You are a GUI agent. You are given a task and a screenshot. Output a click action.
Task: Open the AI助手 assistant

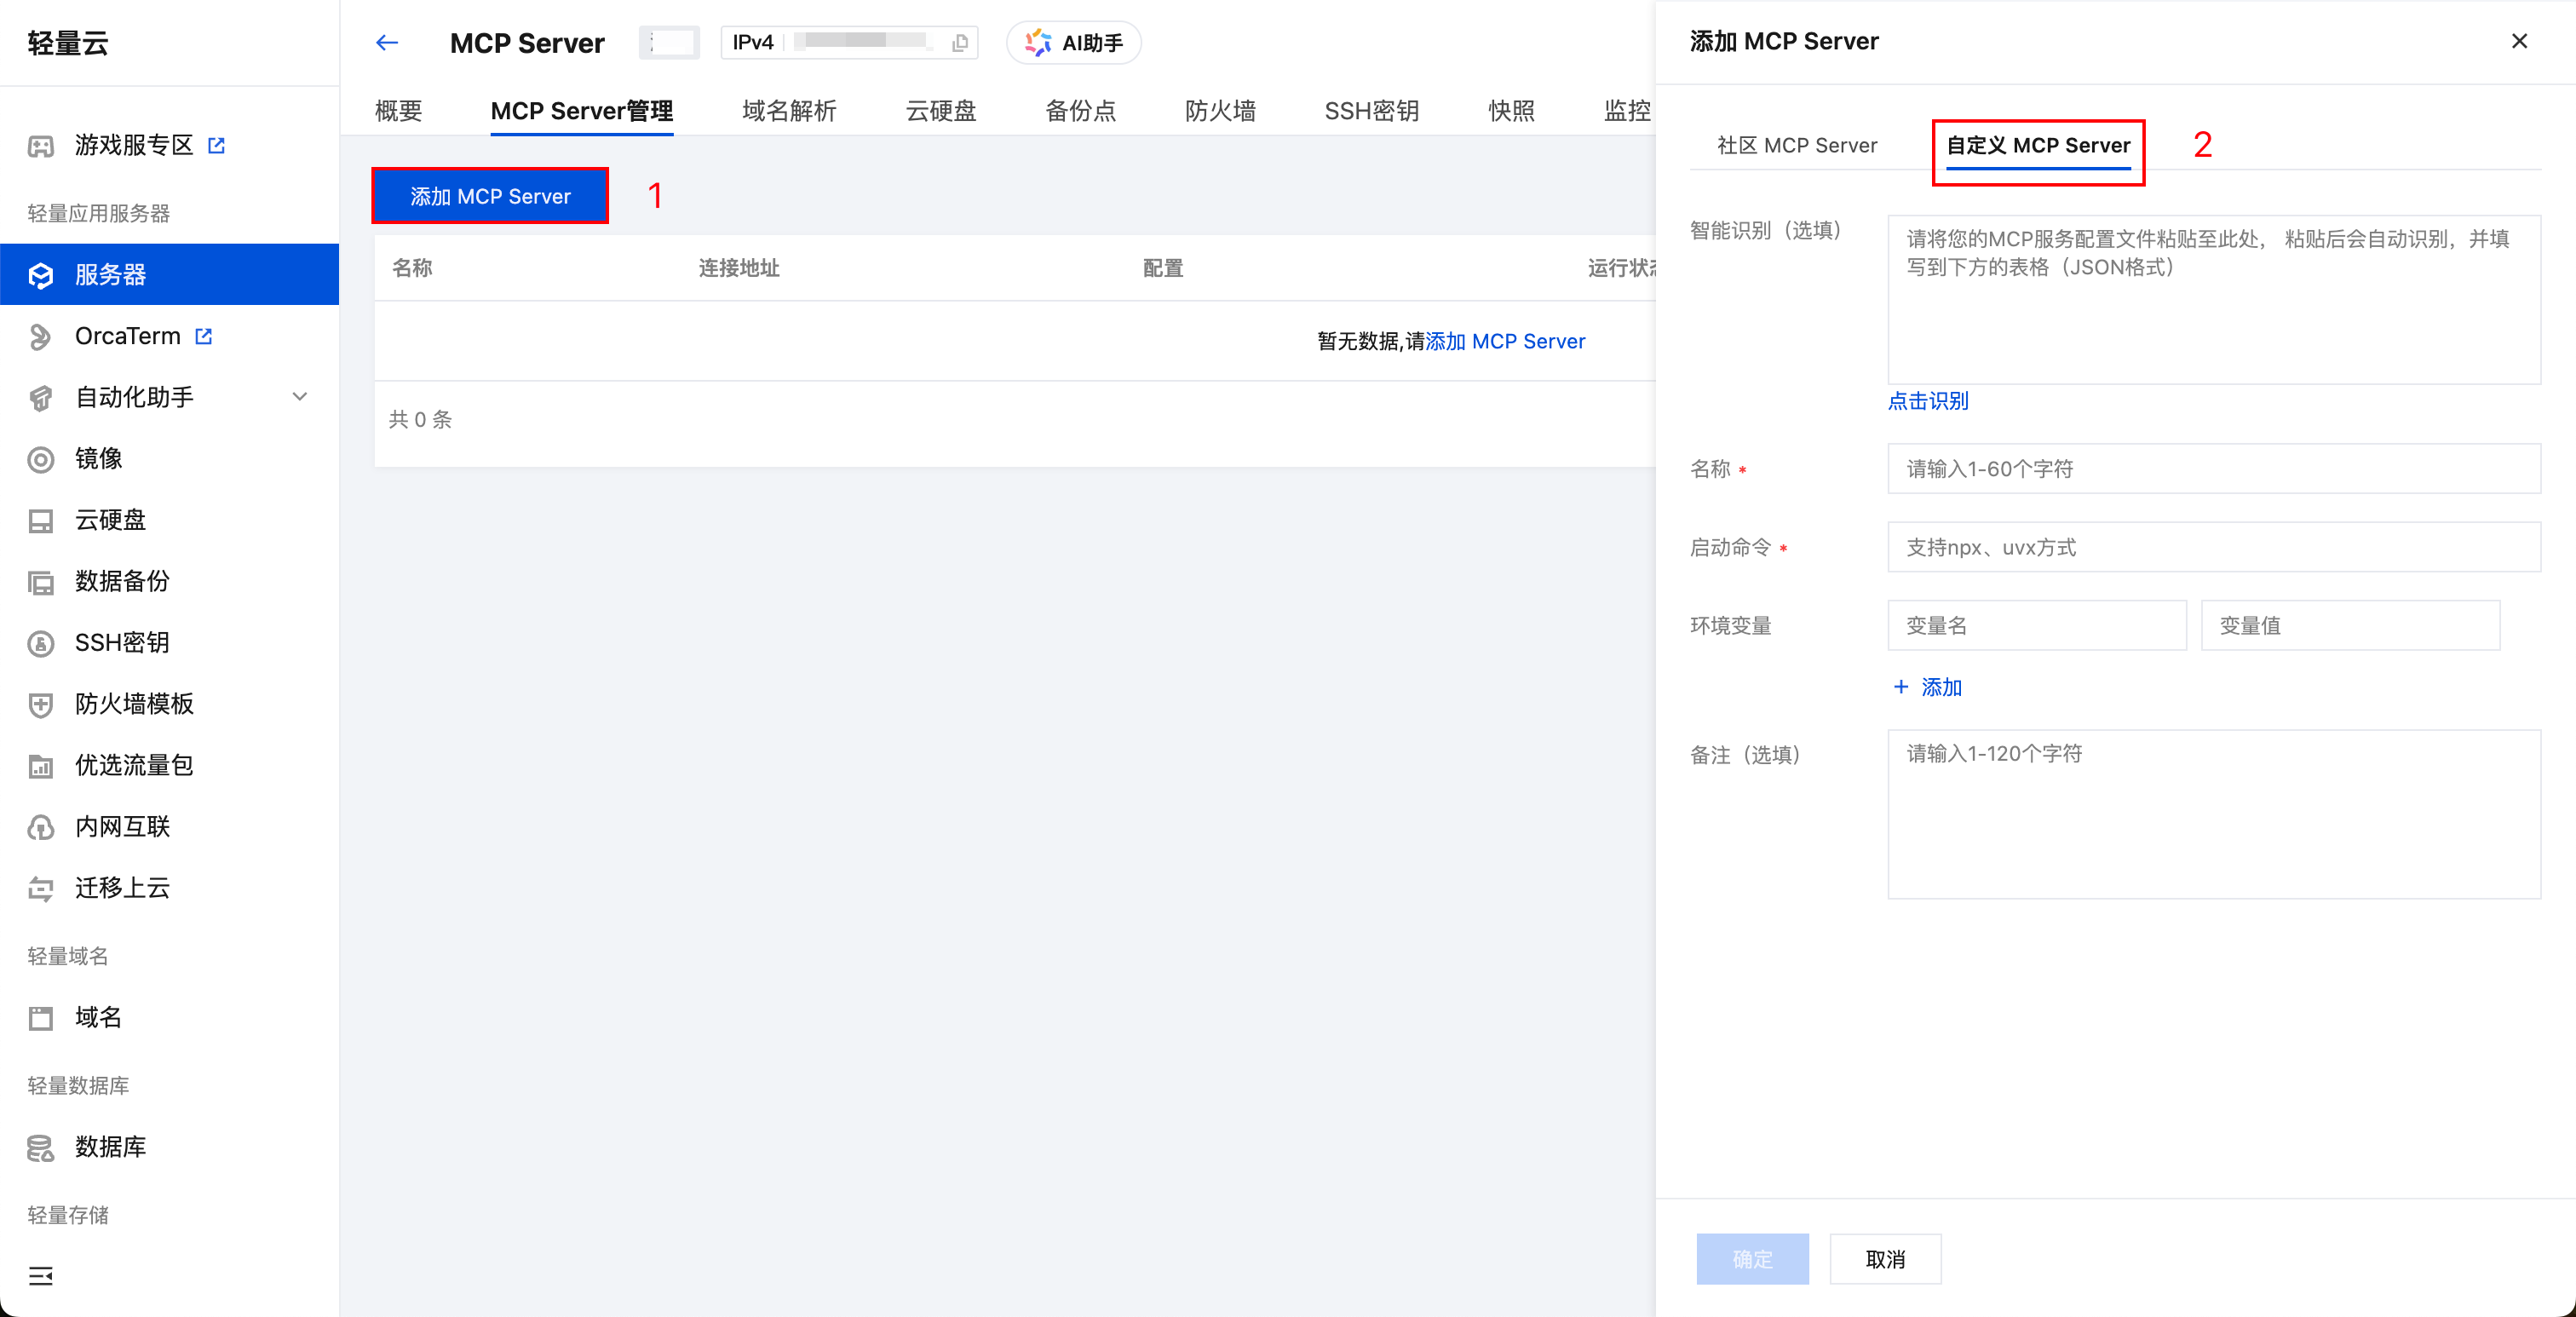coord(1074,43)
